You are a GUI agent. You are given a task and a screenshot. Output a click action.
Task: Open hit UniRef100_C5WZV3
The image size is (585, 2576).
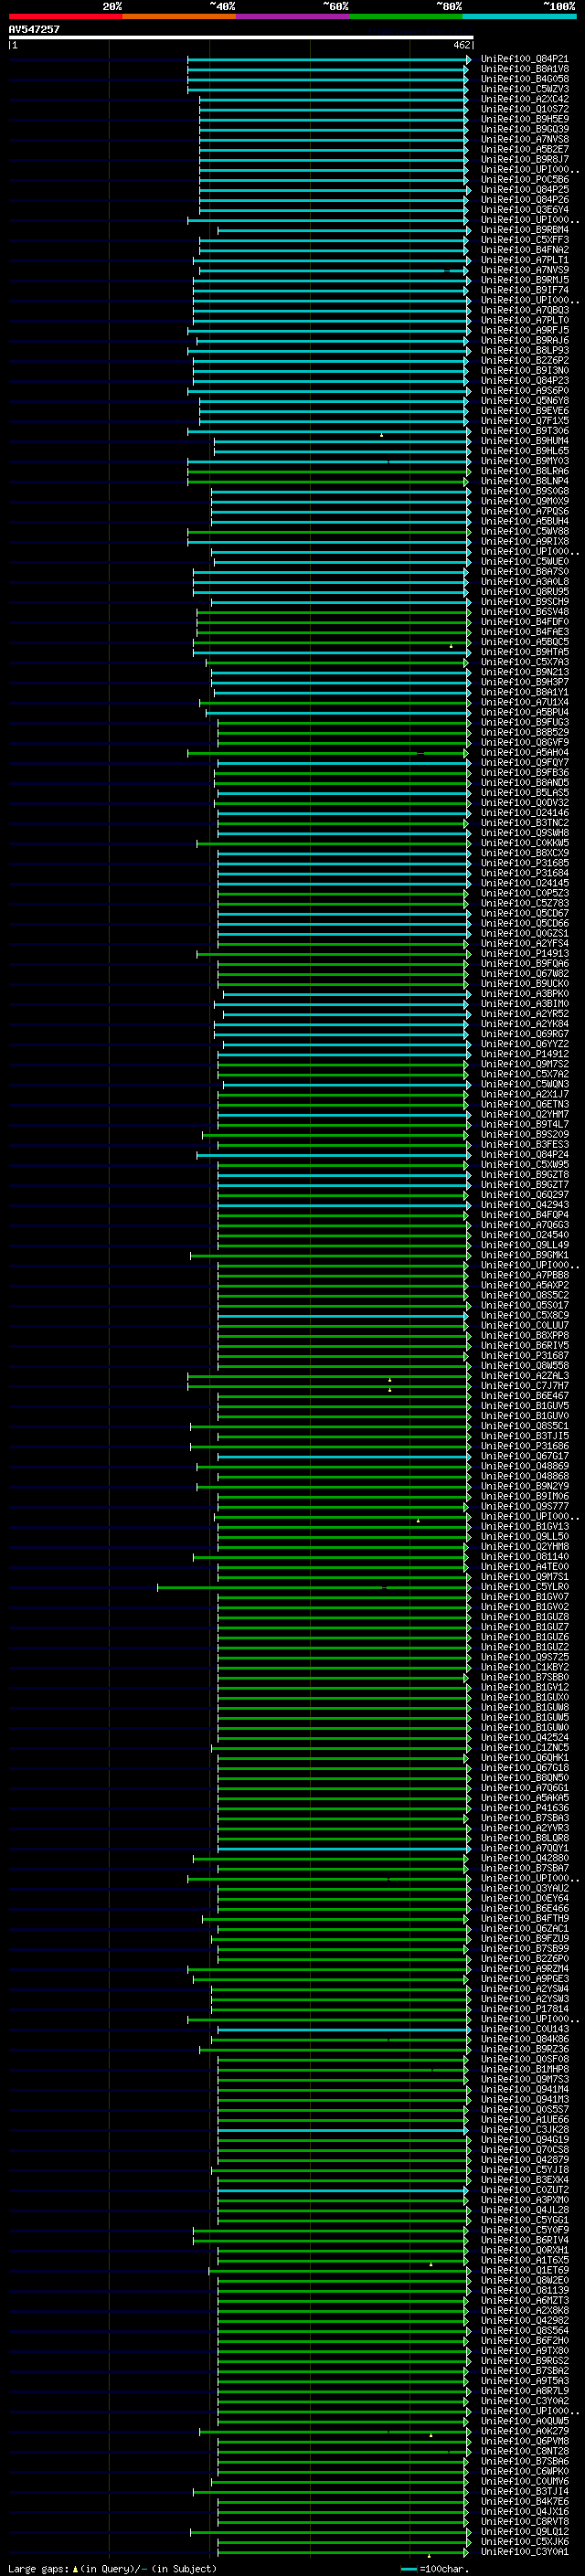[524, 89]
